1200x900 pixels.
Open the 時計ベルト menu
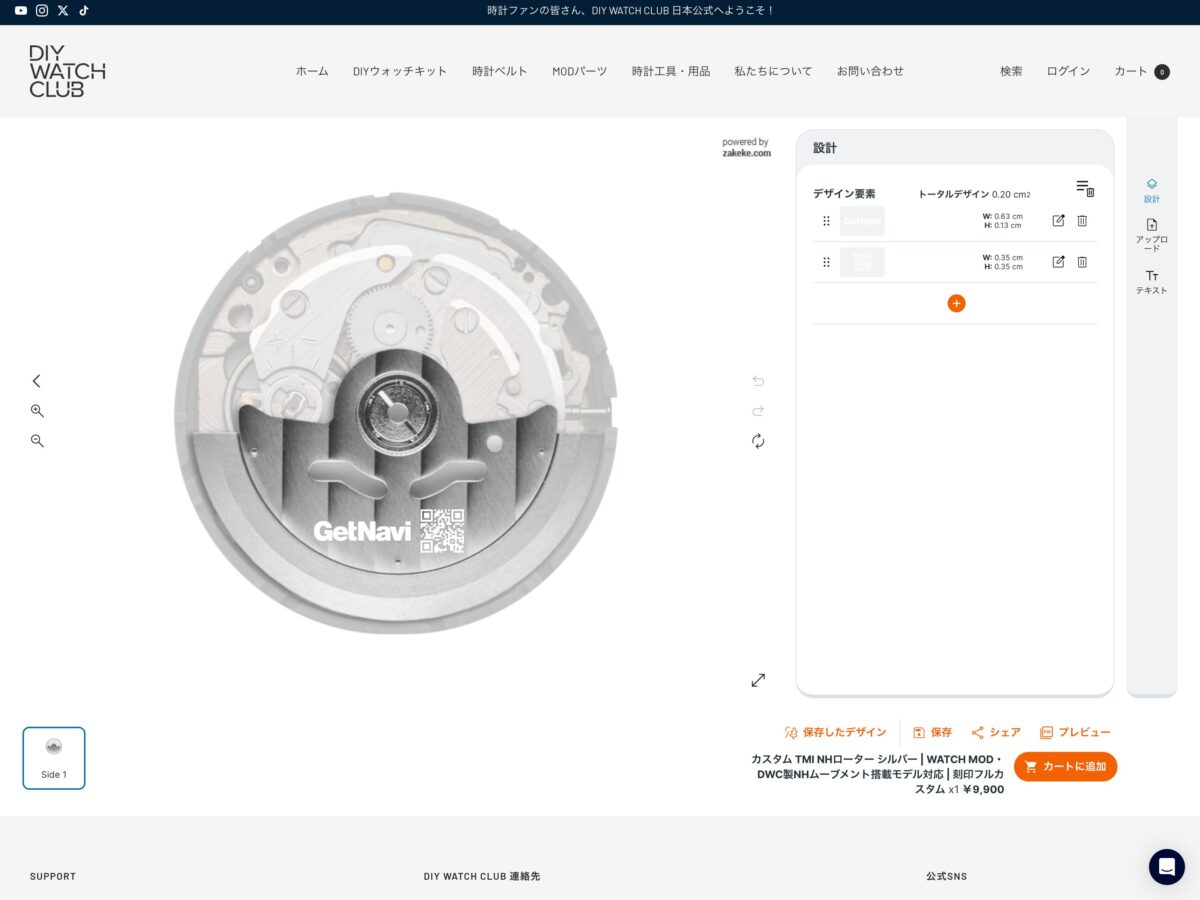(x=500, y=71)
